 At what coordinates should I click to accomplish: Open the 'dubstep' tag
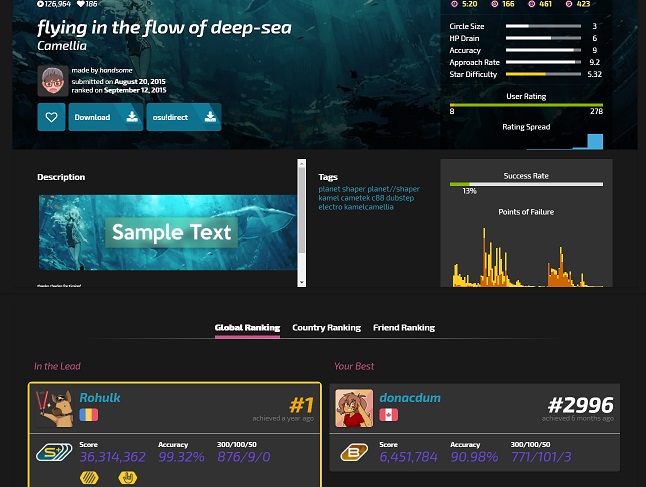(400, 198)
